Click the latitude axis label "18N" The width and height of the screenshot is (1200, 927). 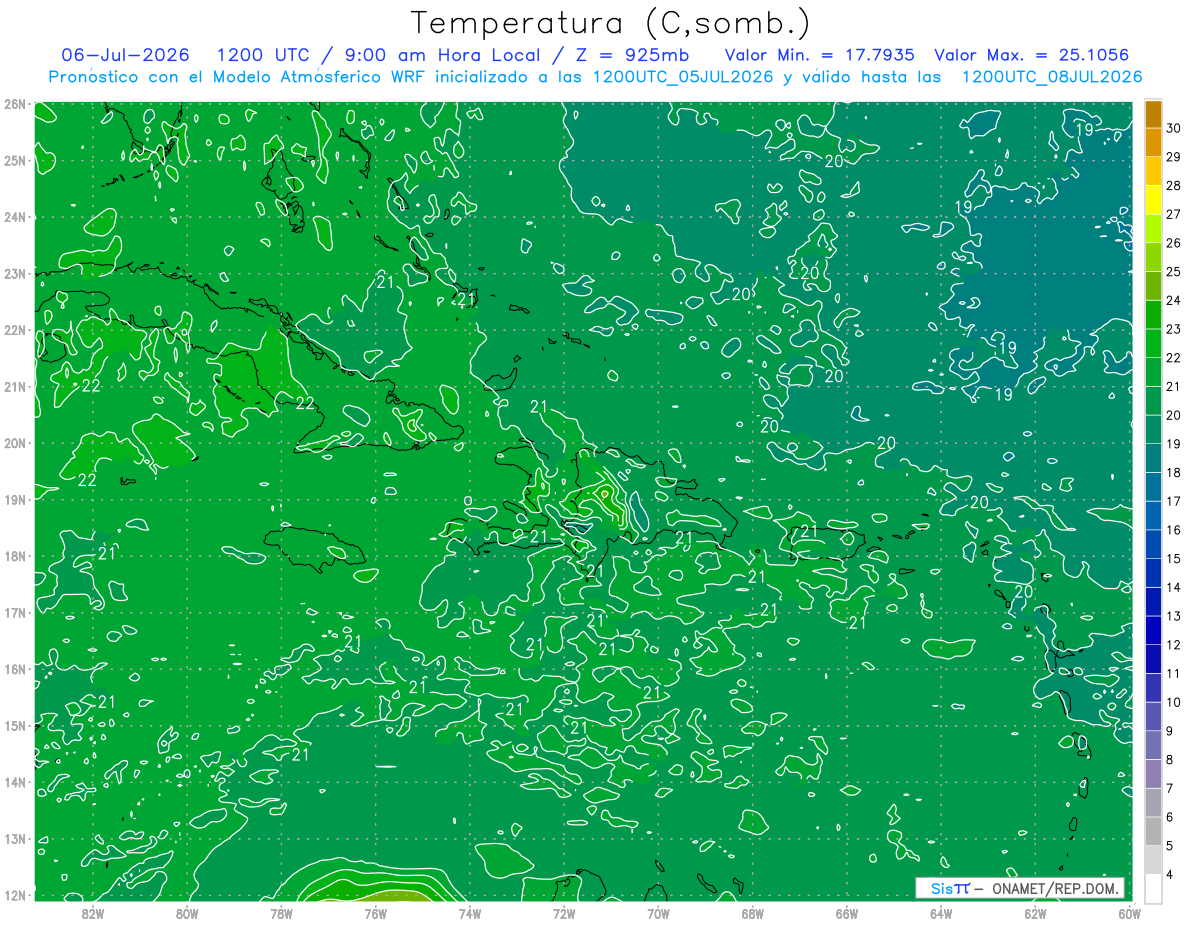14,556
